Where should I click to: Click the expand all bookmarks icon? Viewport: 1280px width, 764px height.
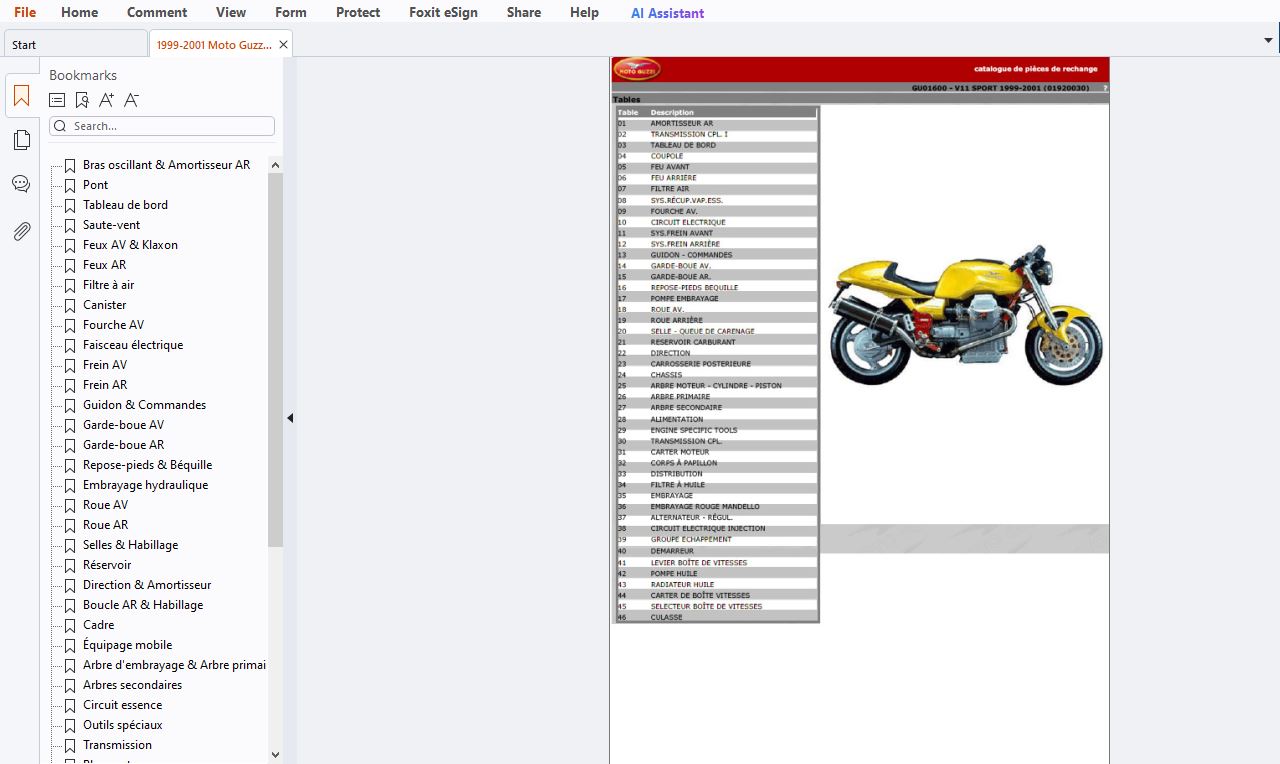(57, 100)
